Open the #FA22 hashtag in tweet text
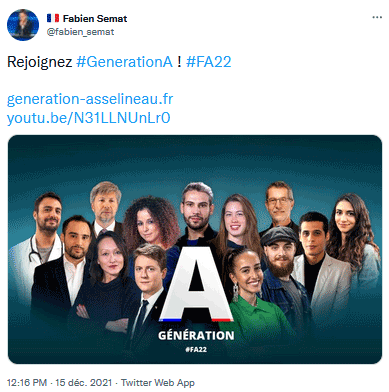The width and height of the screenshot is (389, 392). tap(209, 62)
